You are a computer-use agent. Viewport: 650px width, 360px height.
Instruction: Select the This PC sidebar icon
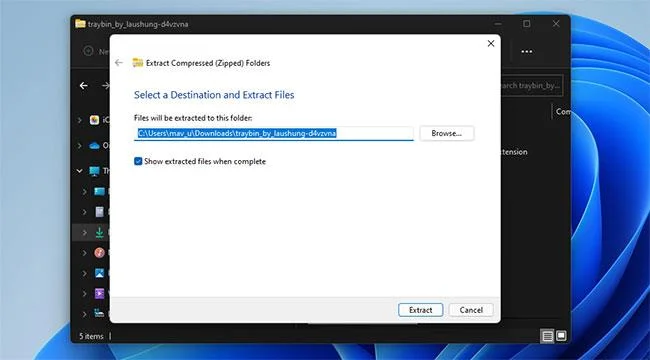point(95,170)
